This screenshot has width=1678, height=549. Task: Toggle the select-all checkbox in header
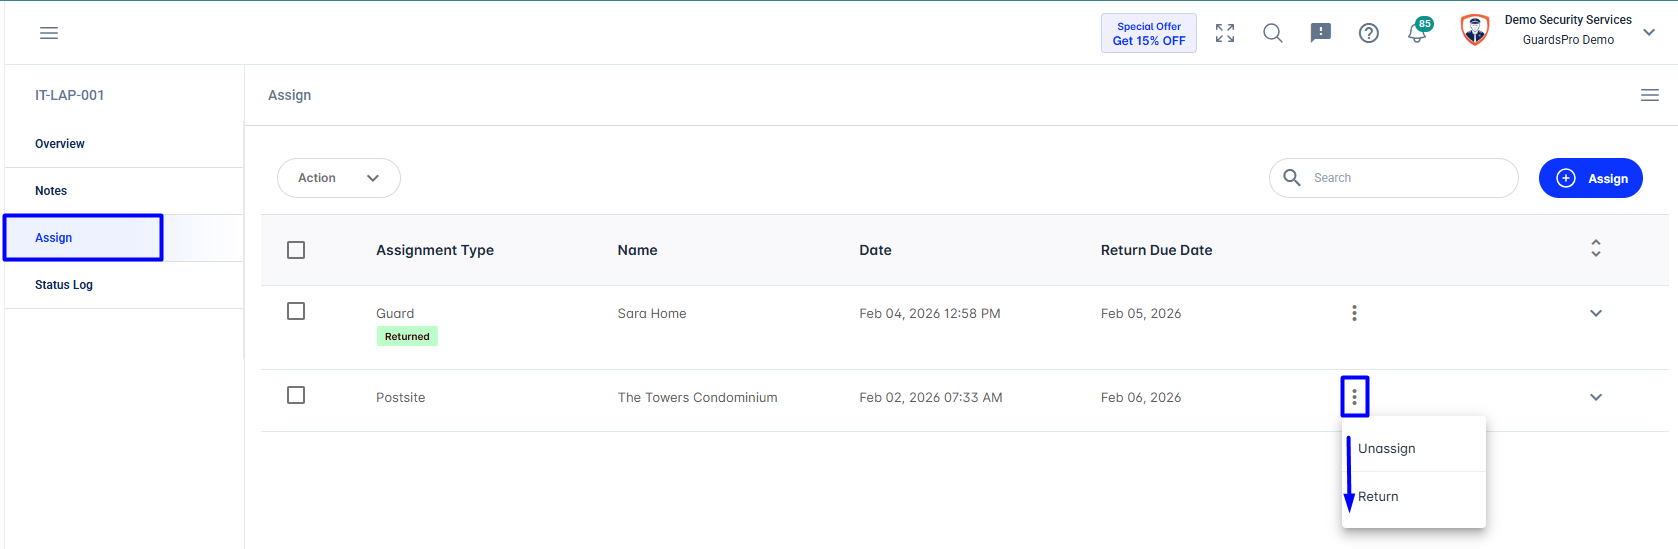(x=296, y=250)
